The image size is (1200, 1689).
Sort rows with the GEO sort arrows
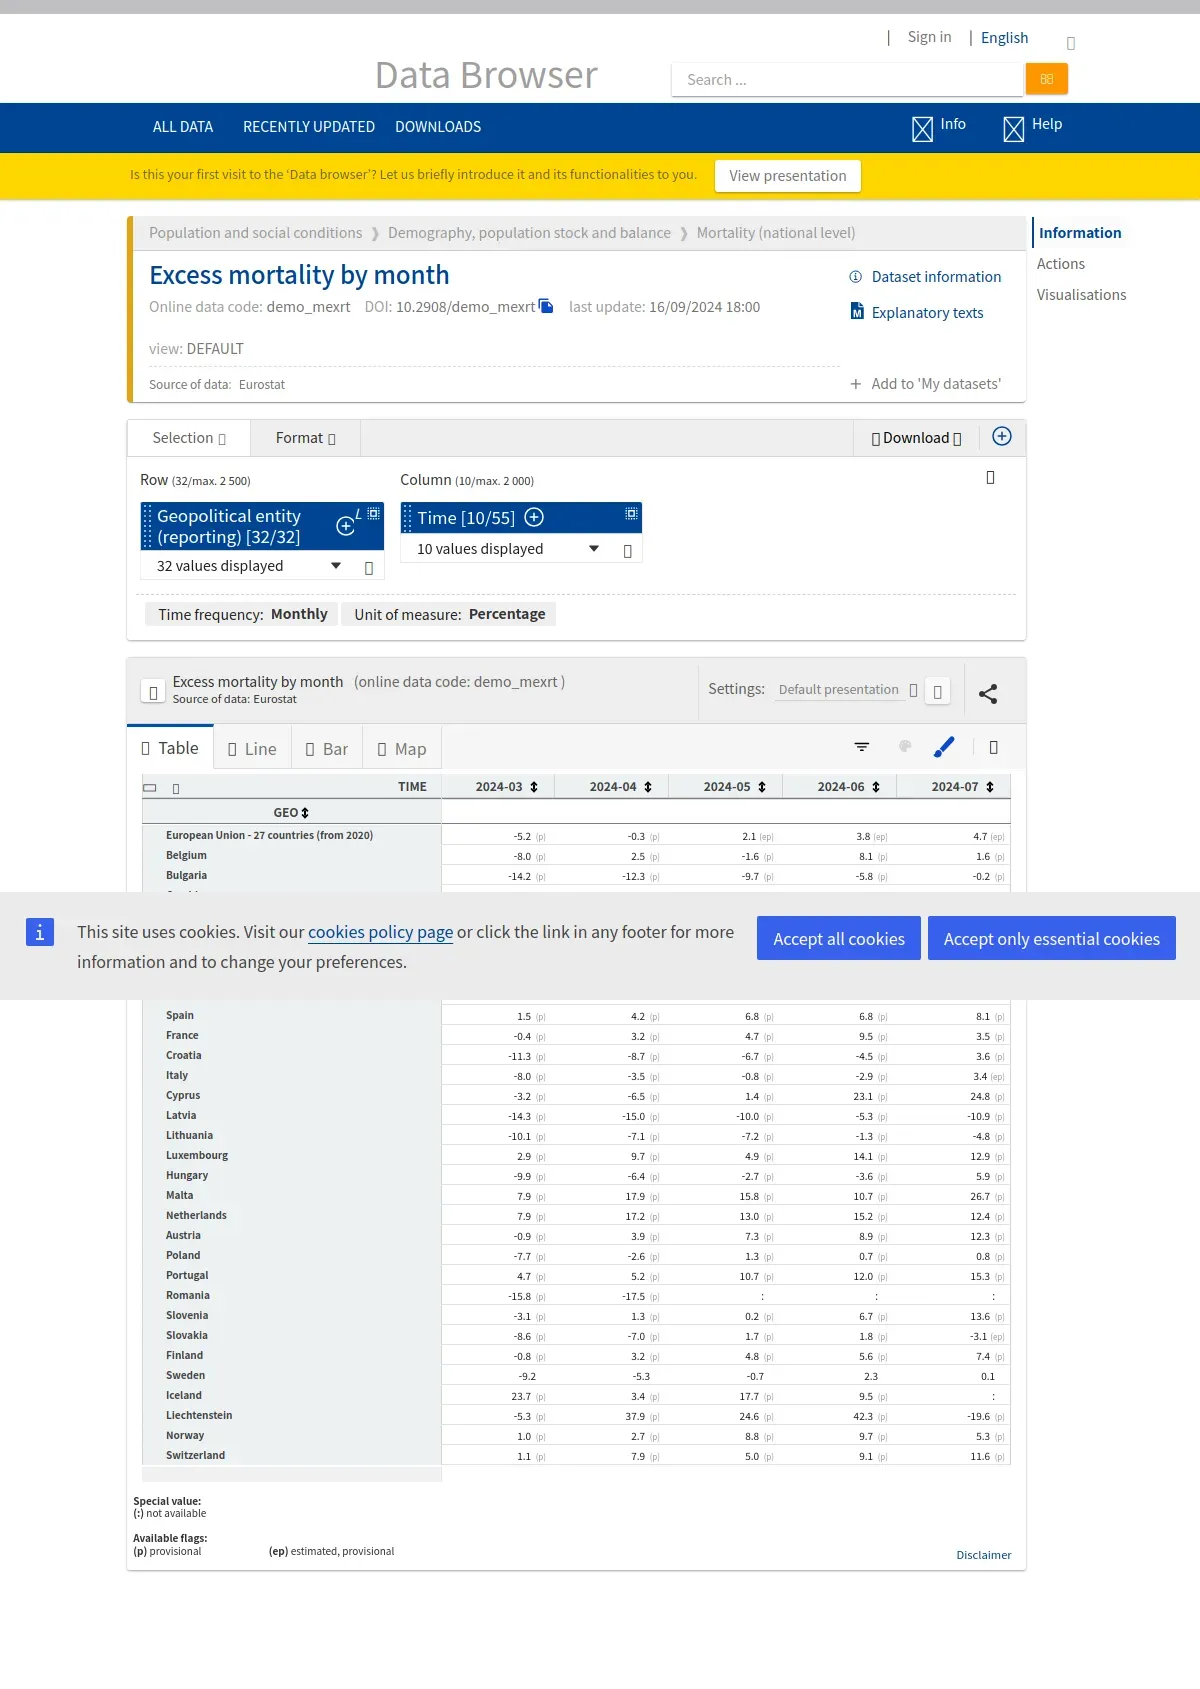tap(305, 813)
